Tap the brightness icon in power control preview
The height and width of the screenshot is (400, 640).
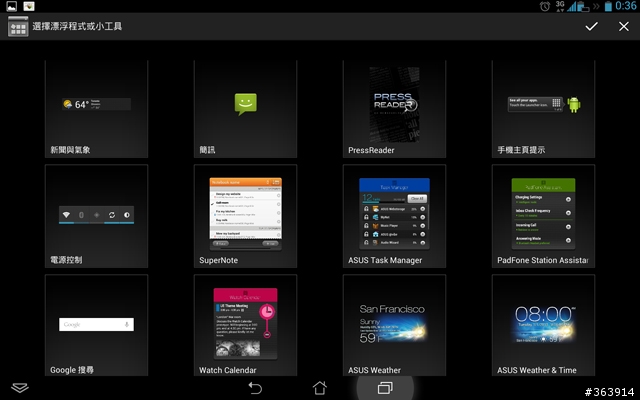[127, 215]
